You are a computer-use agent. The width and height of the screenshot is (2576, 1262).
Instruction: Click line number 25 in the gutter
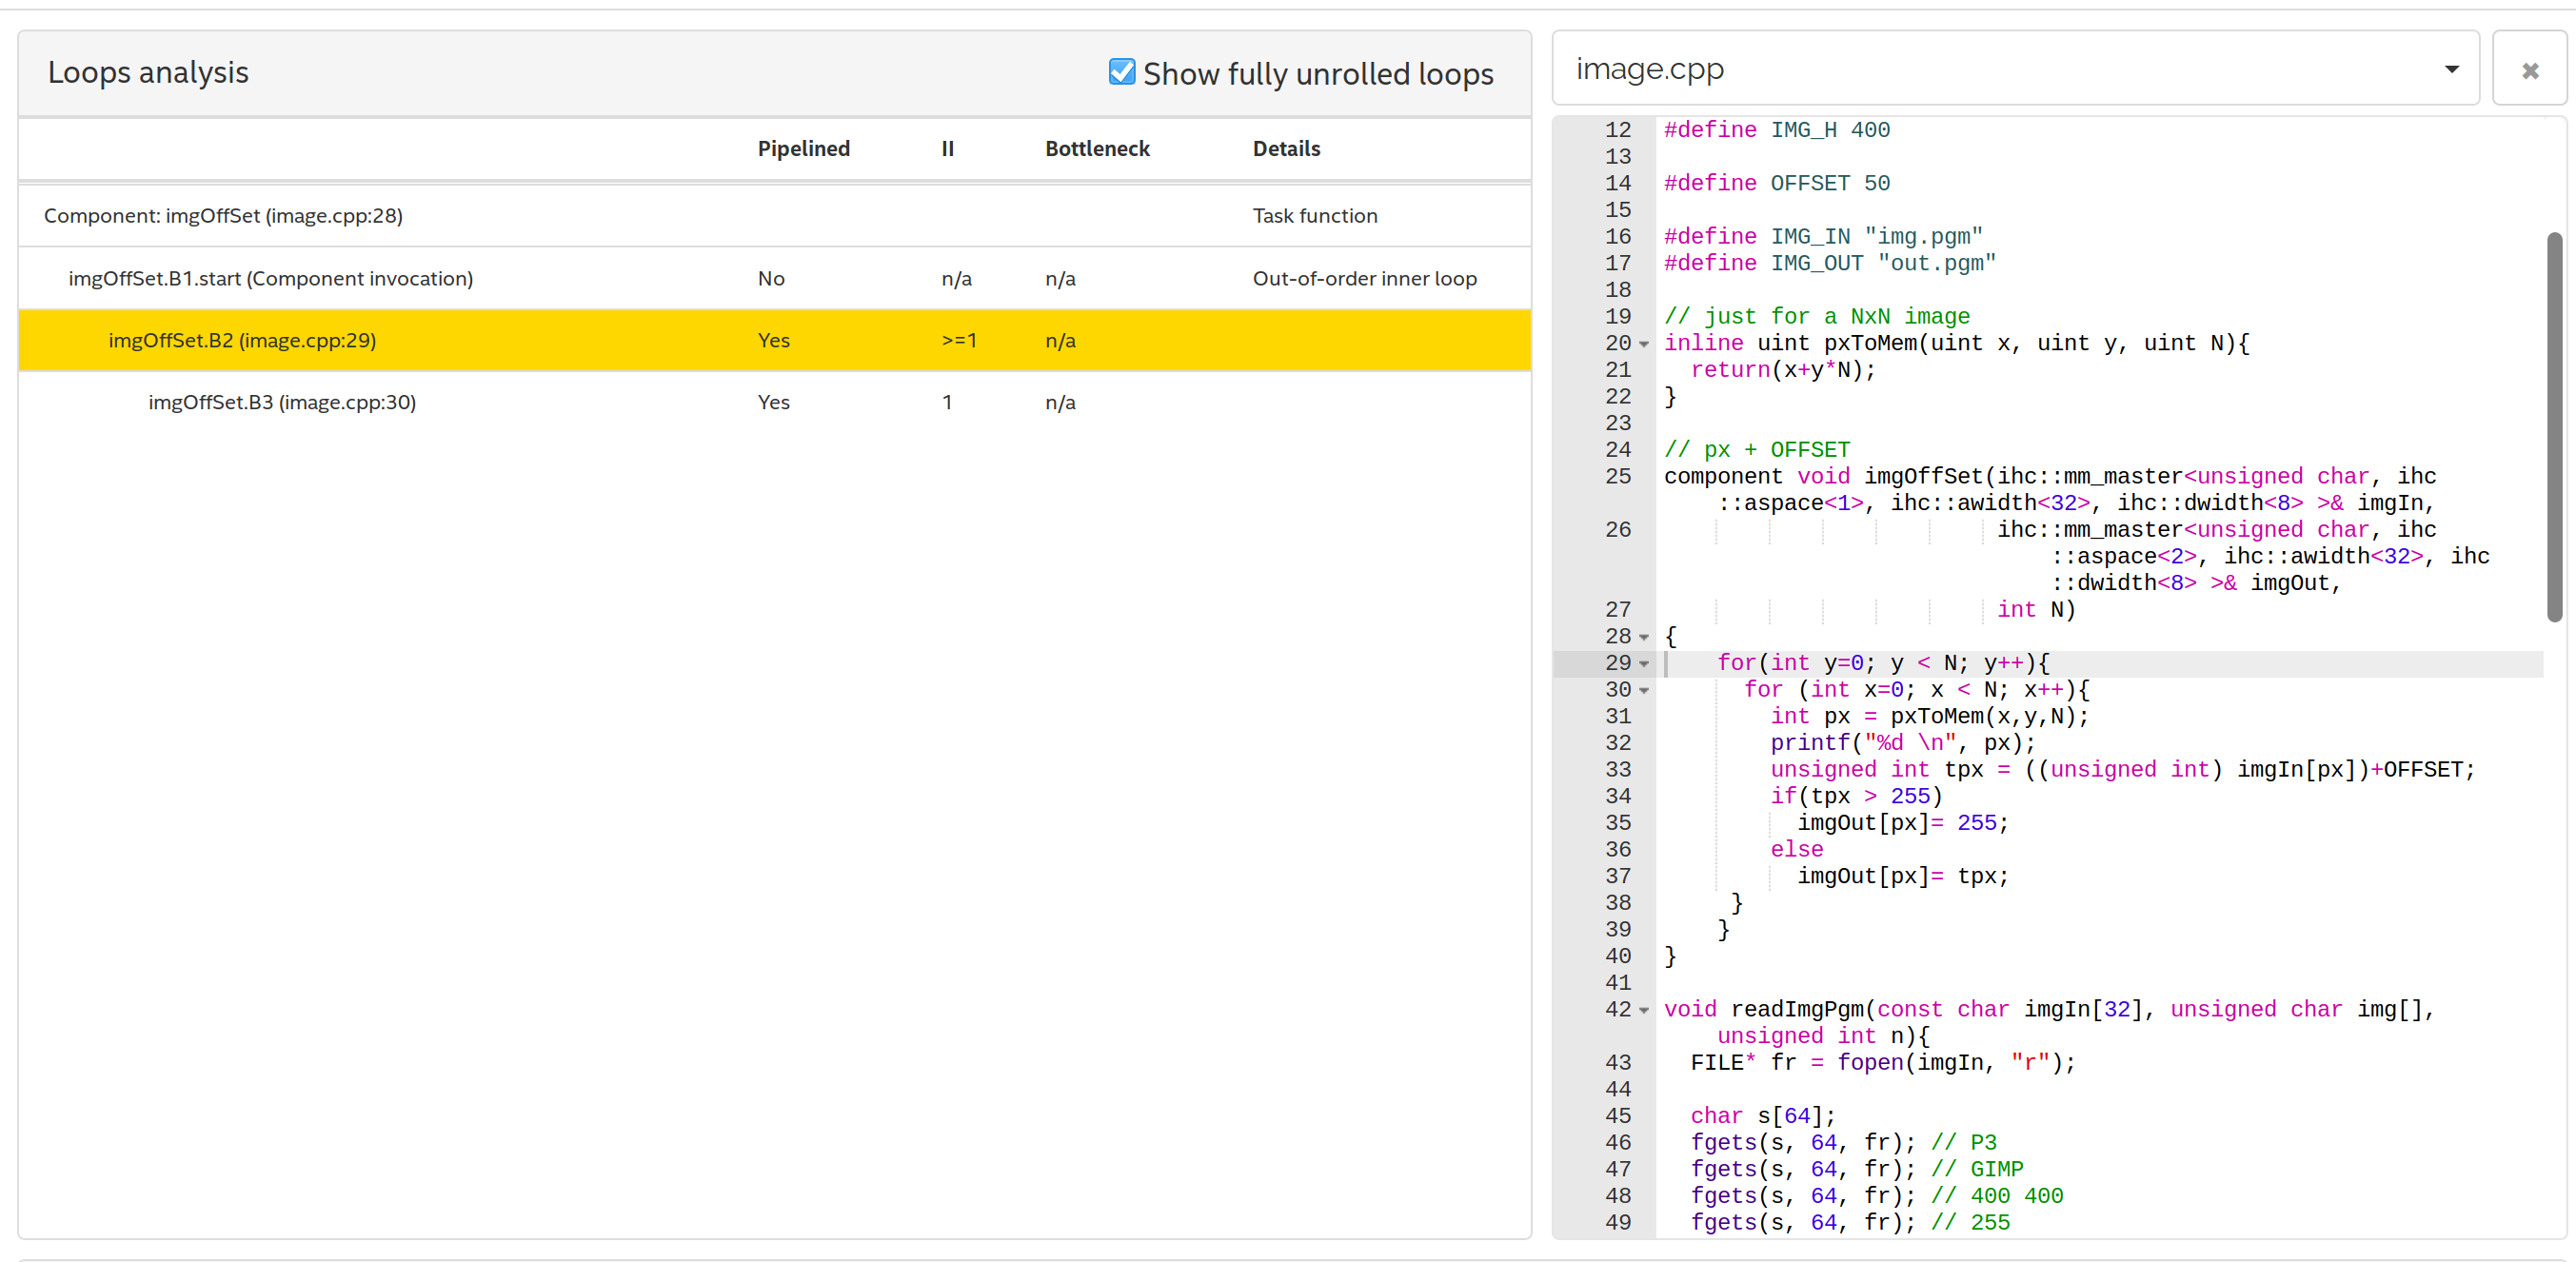coord(1617,477)
